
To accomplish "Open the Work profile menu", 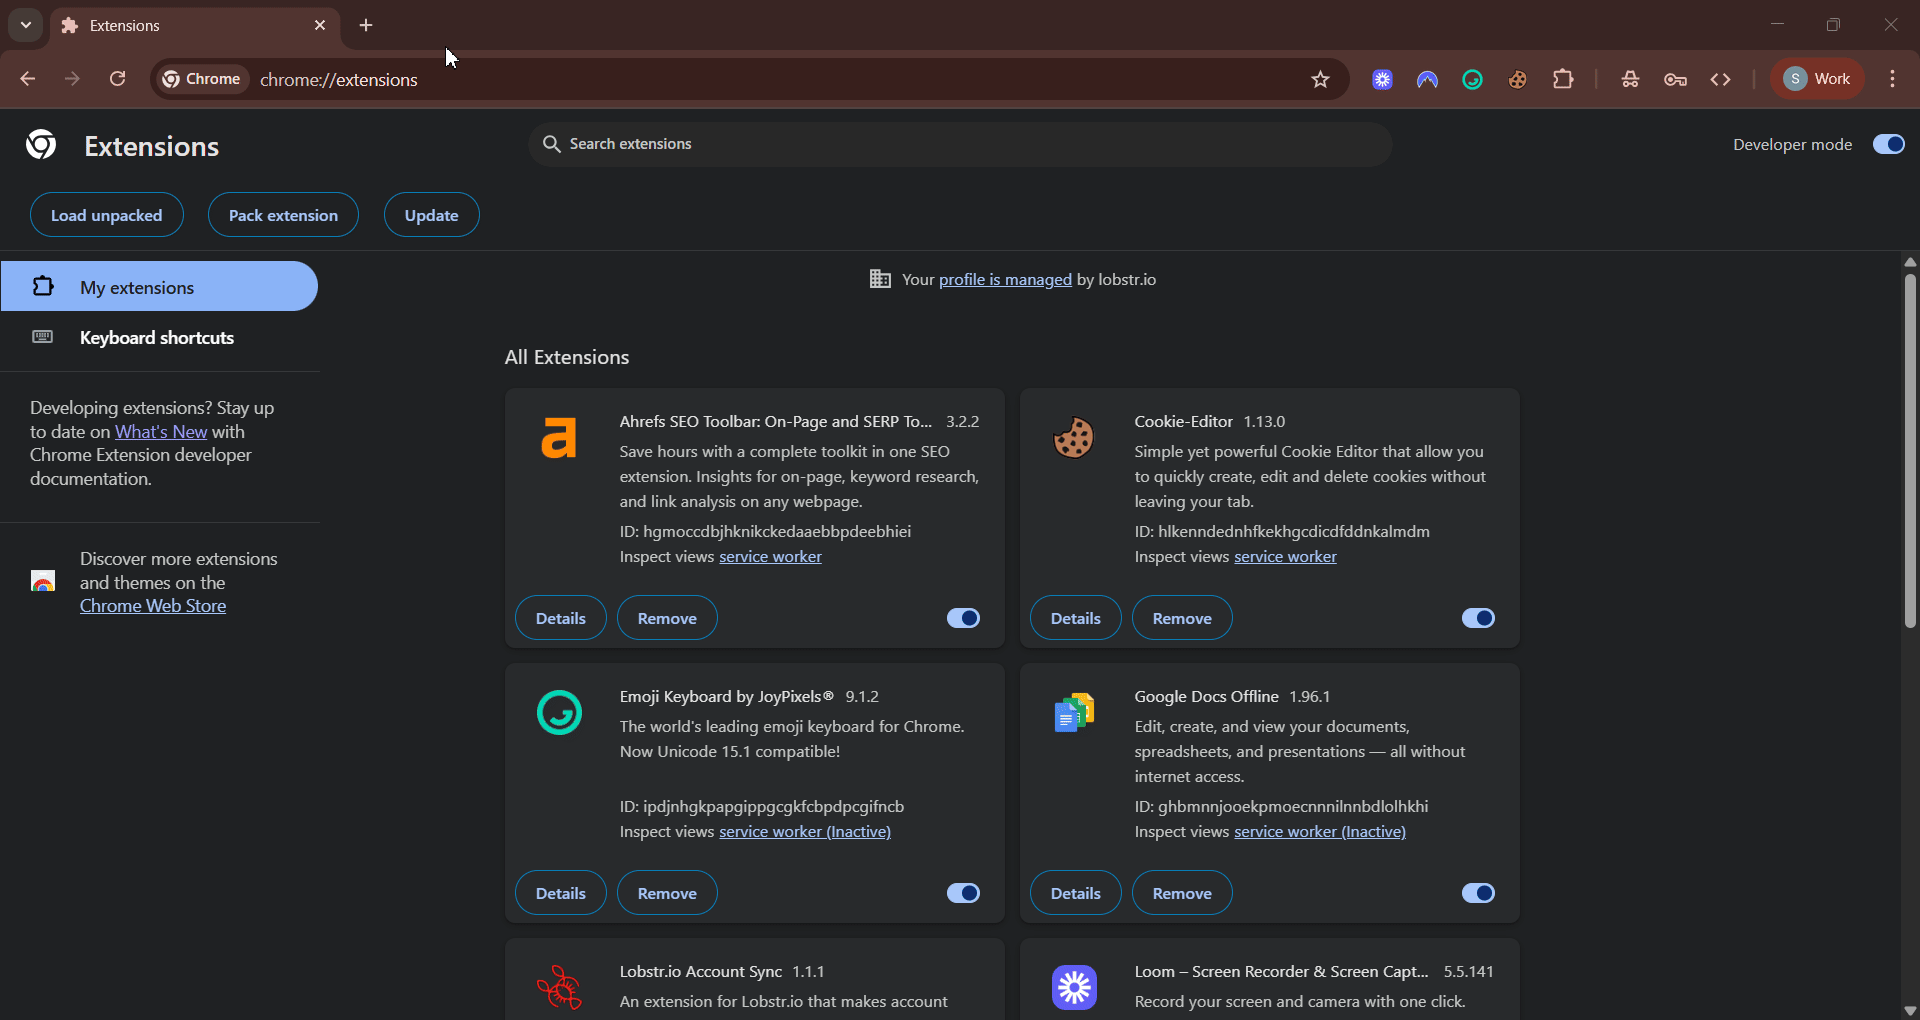I will 1817,79.
